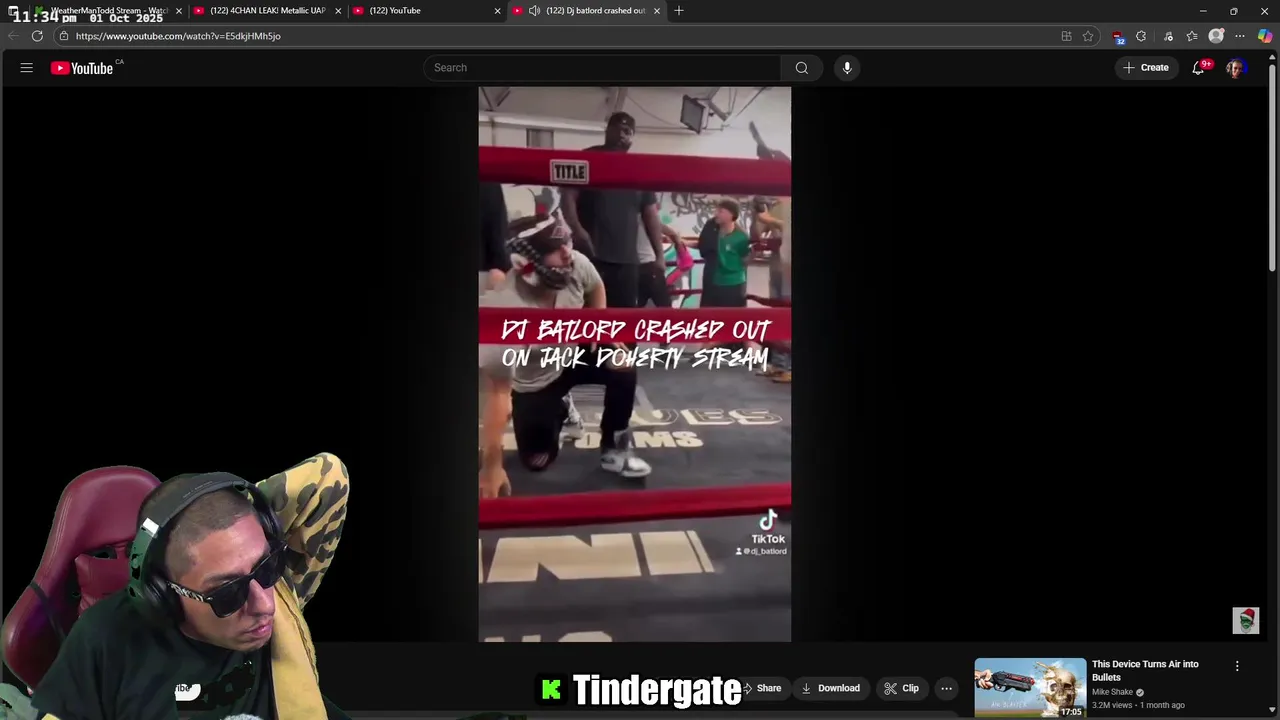Open more actions ellipsis beside Clip
The width and height of the screenshot is (1280, 720).
pos(946,688)
